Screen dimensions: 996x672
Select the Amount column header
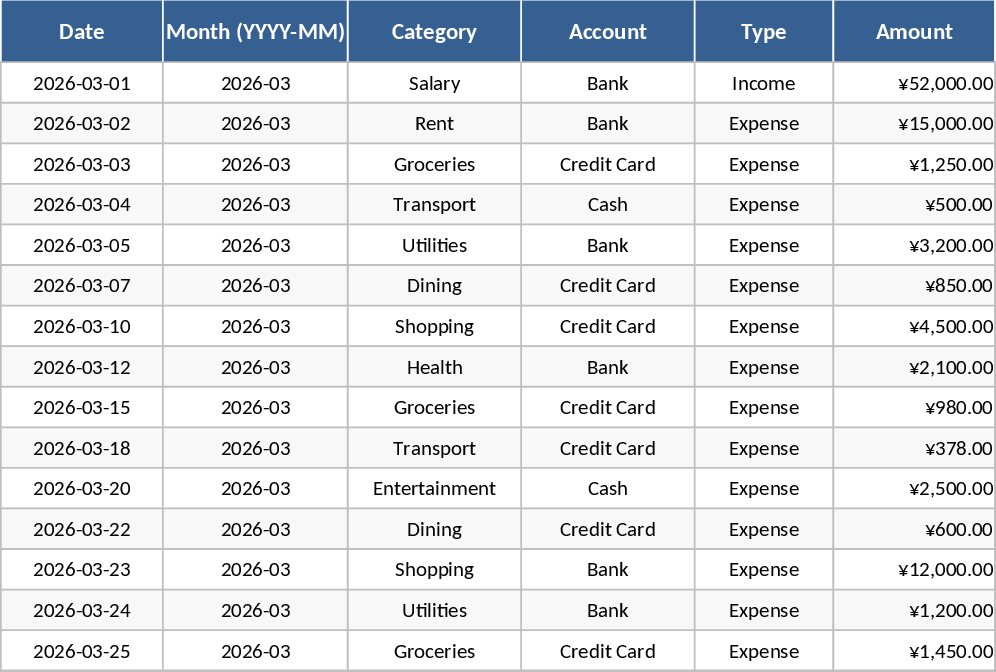click(914, 32)
